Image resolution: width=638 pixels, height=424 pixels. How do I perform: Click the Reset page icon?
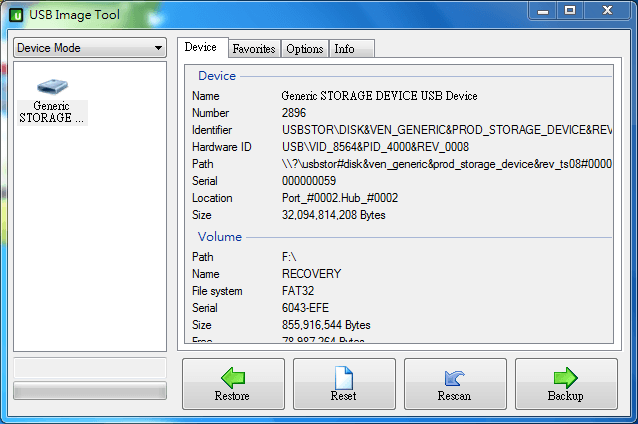tap(344, 378)
